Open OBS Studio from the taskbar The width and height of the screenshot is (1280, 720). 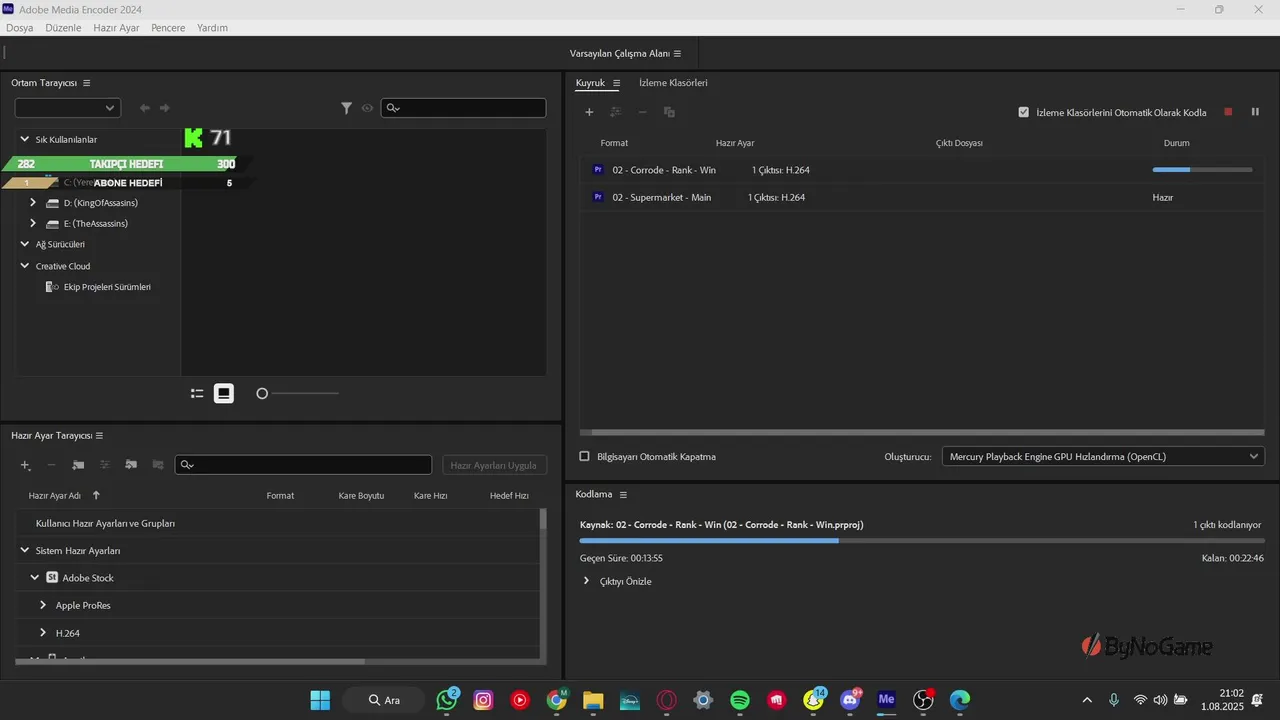923,700
